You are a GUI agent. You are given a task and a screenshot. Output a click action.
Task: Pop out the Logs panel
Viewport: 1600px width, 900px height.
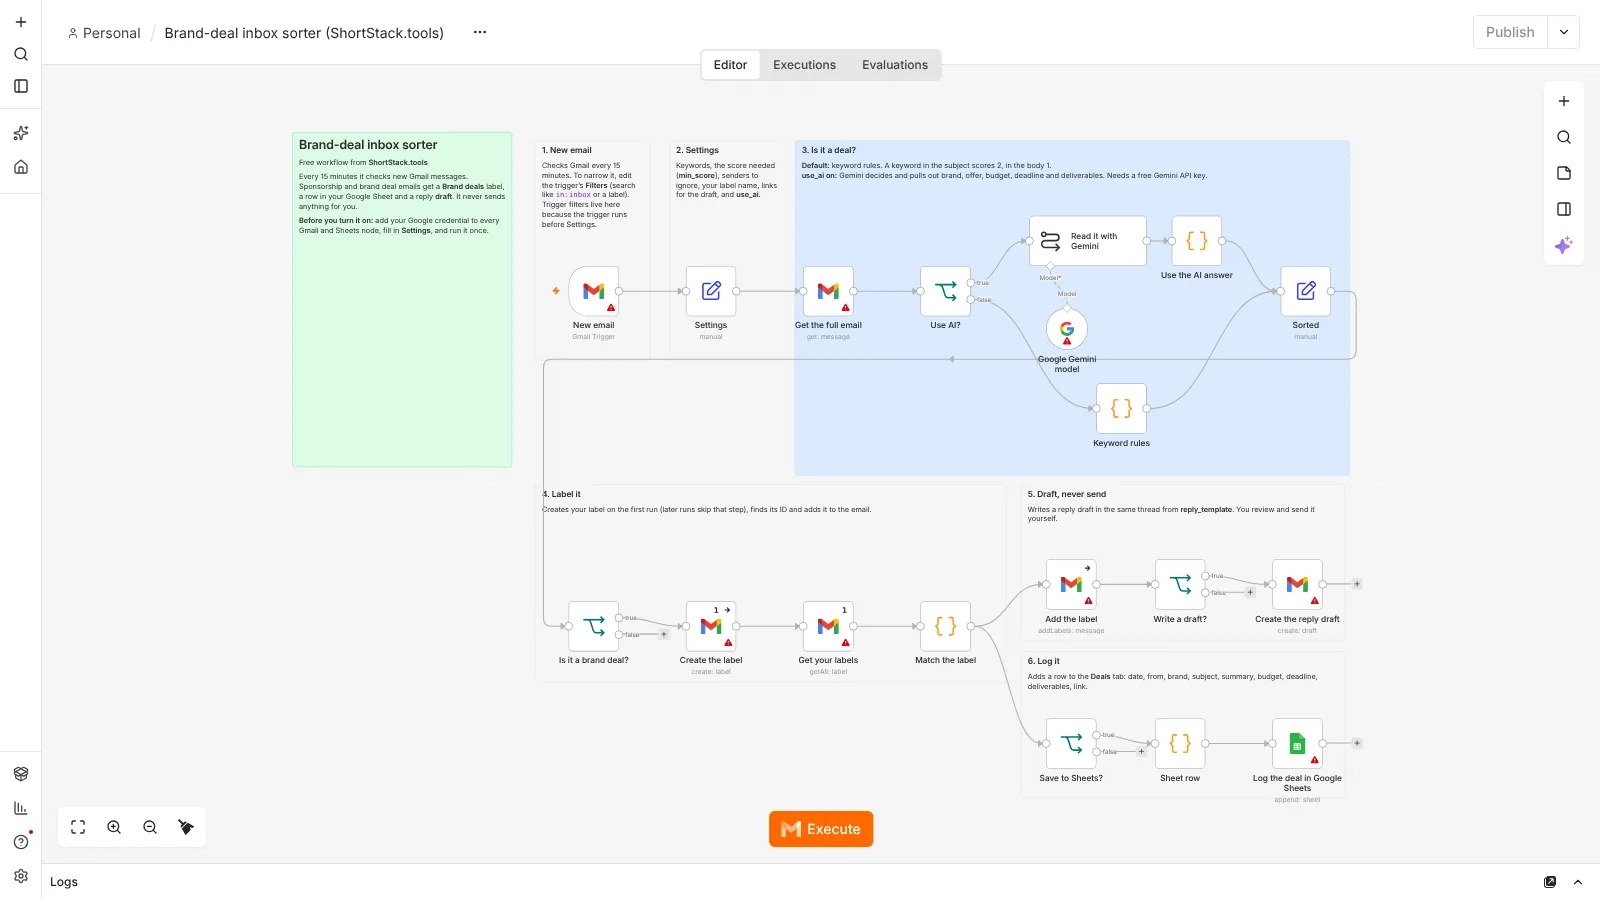click(1550, 882)
